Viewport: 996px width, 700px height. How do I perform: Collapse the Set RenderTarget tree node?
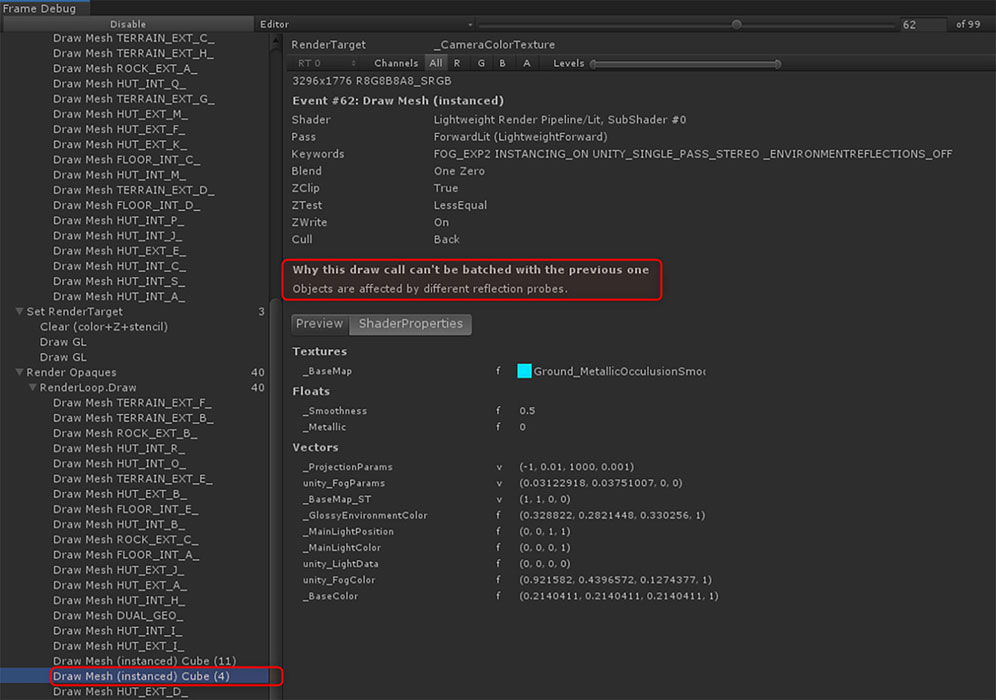(19, 312)
